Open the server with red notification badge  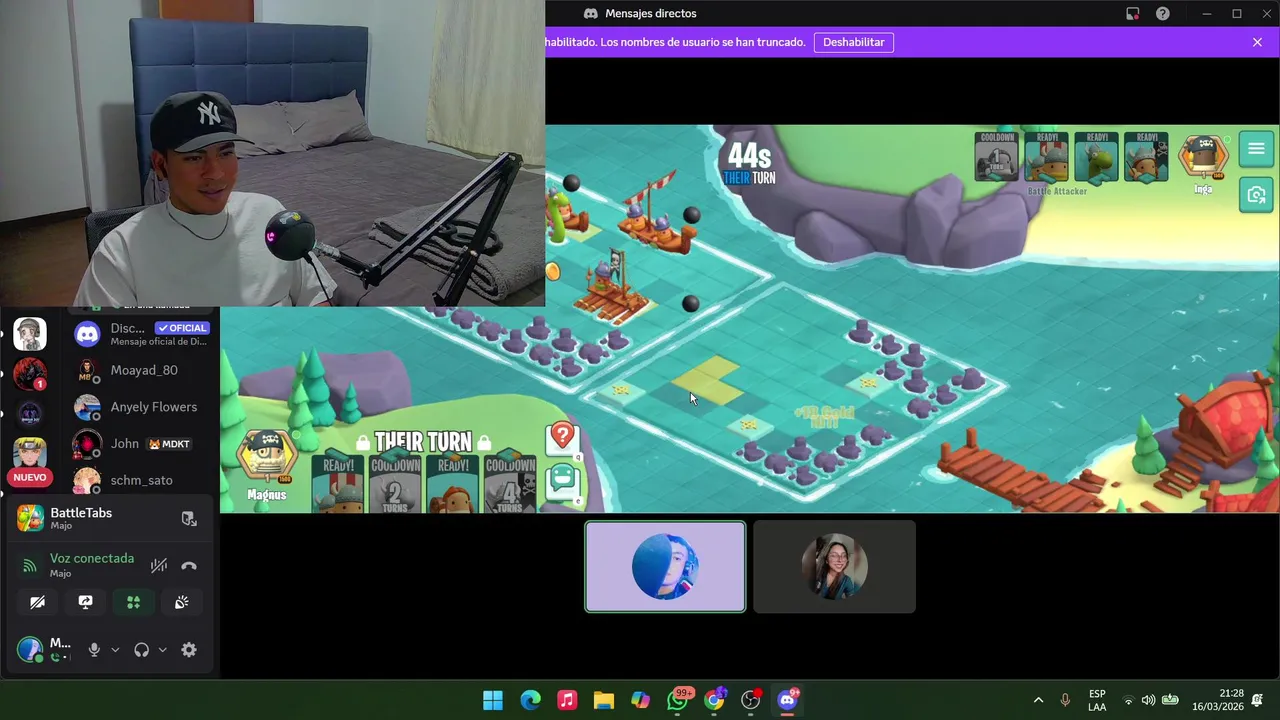[29, 374]
